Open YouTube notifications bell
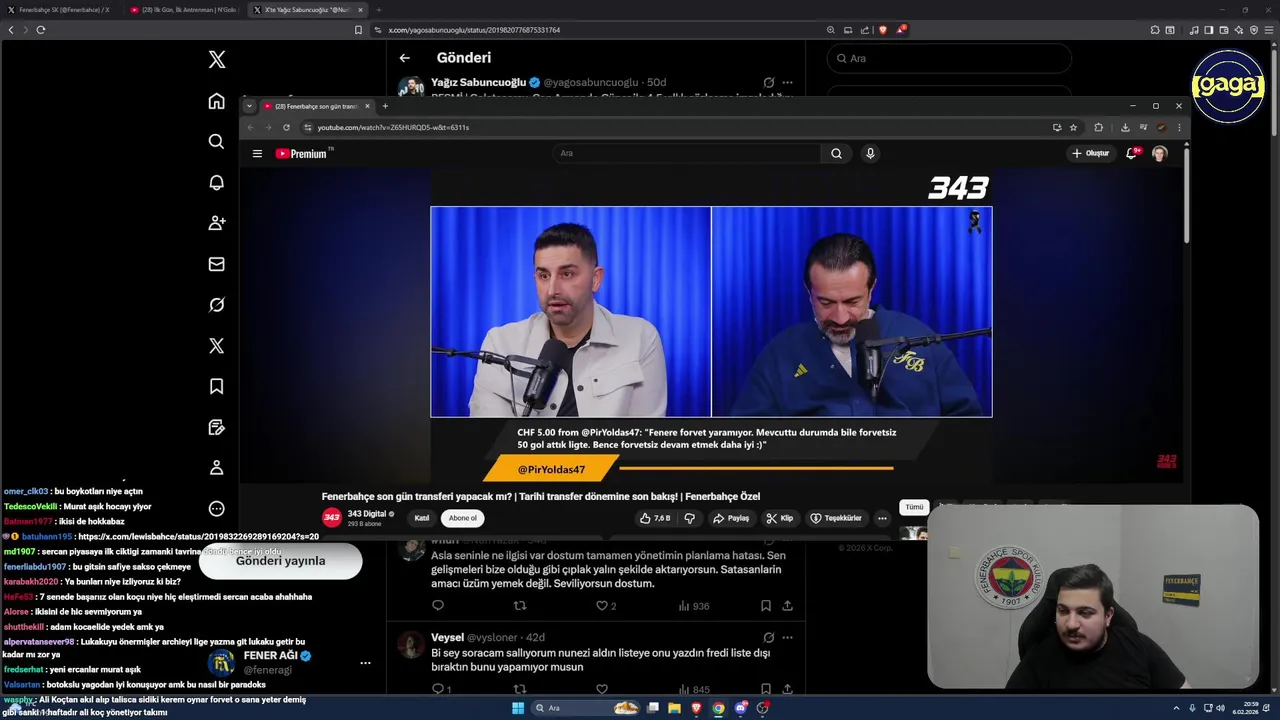1280x720 pixels. pyautogui.click(x=1132, y=154)
